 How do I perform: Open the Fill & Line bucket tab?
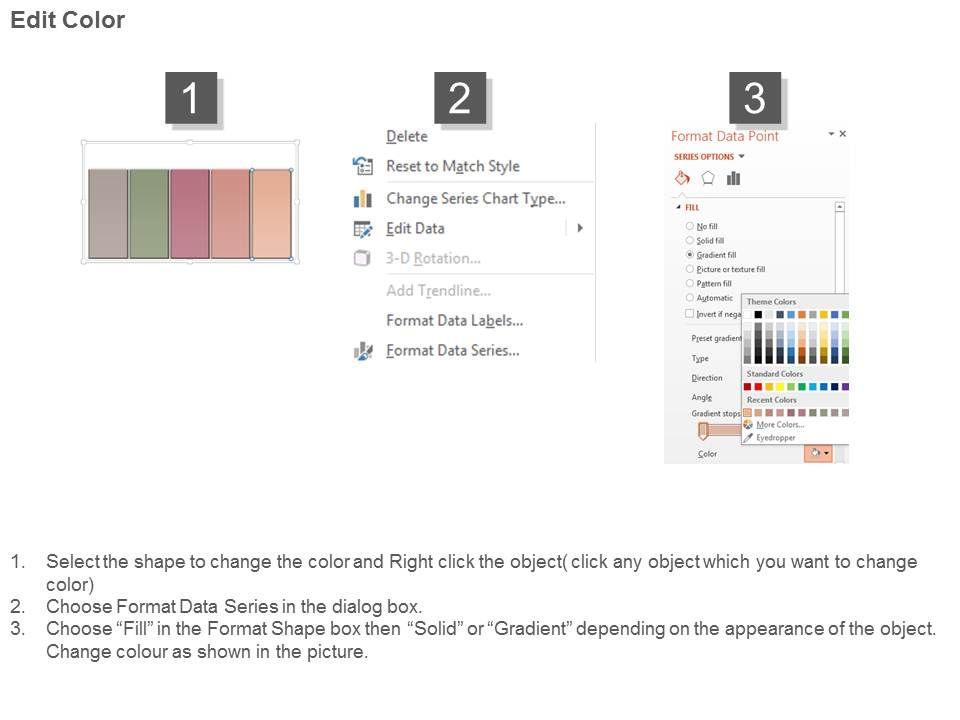[682, 178]
